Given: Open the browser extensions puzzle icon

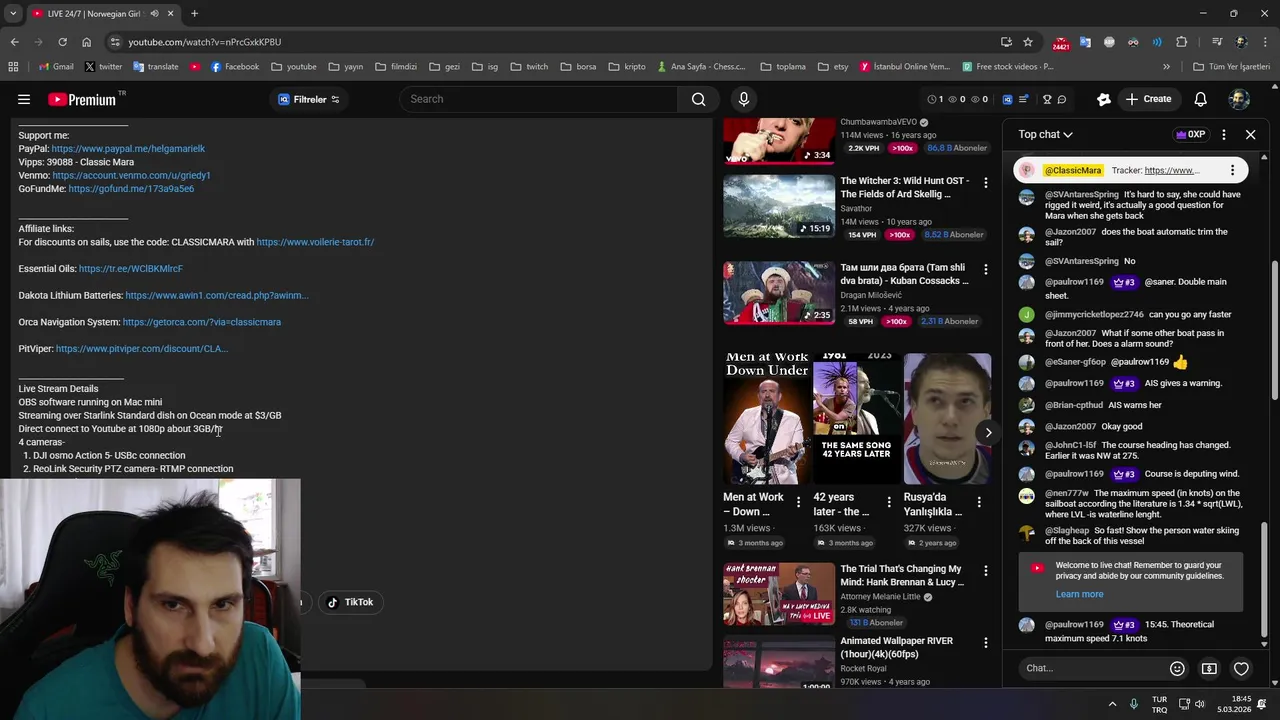Looking at the screenshot, I should (x=1181, y=42).
